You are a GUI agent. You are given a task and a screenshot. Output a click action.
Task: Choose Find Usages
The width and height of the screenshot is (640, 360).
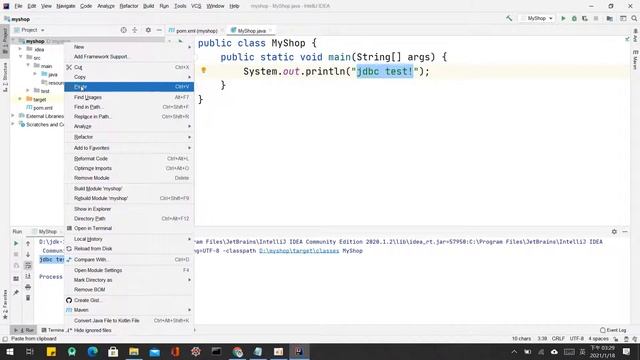point(129,97)
